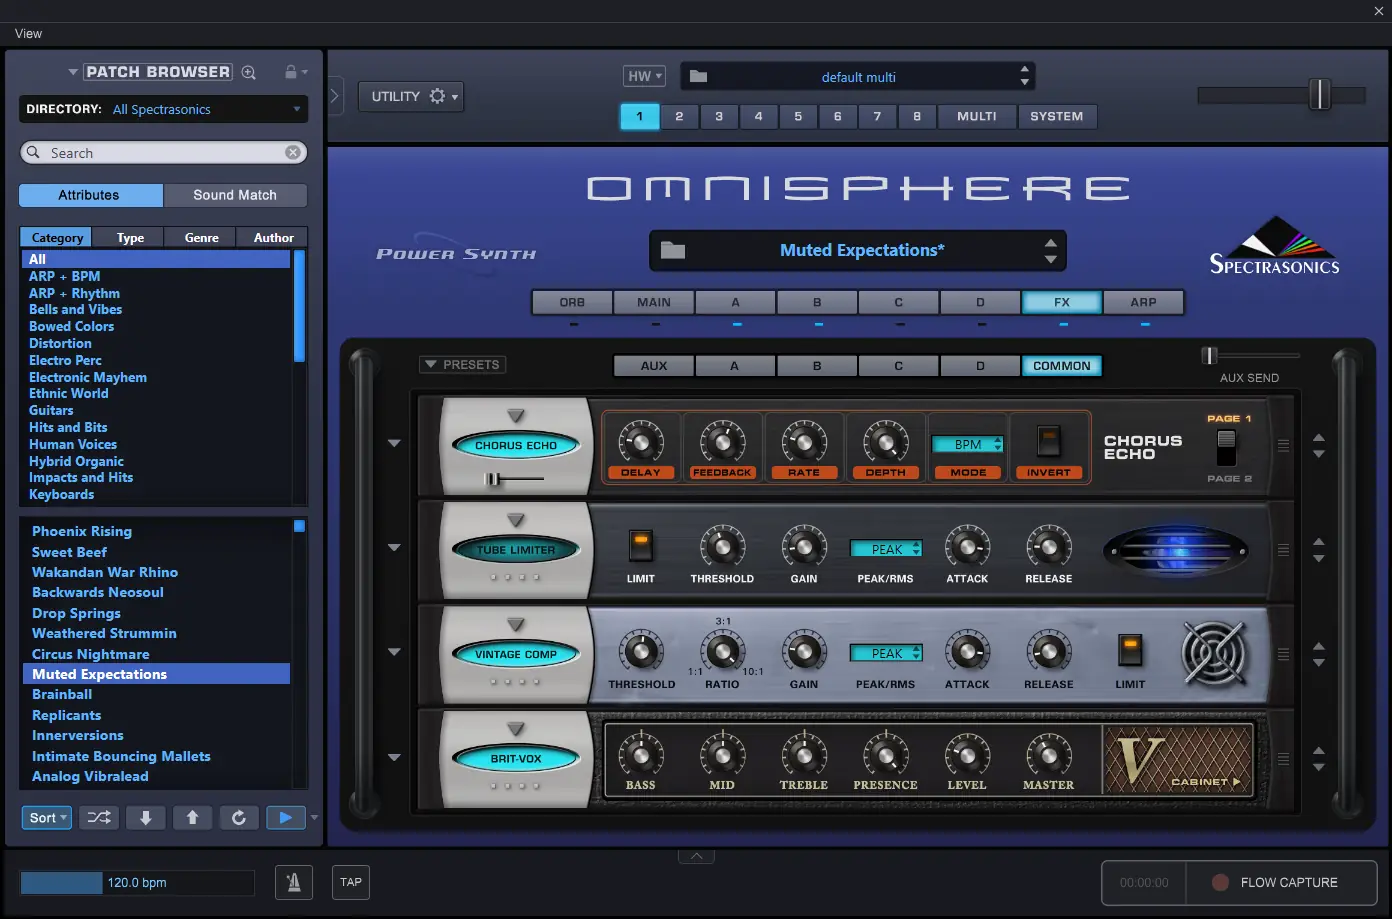The width and height of the screenshot is (1392, 919).
Task: Click the Tube Limiter rack handle icon
Action: tap(1284, 550)
